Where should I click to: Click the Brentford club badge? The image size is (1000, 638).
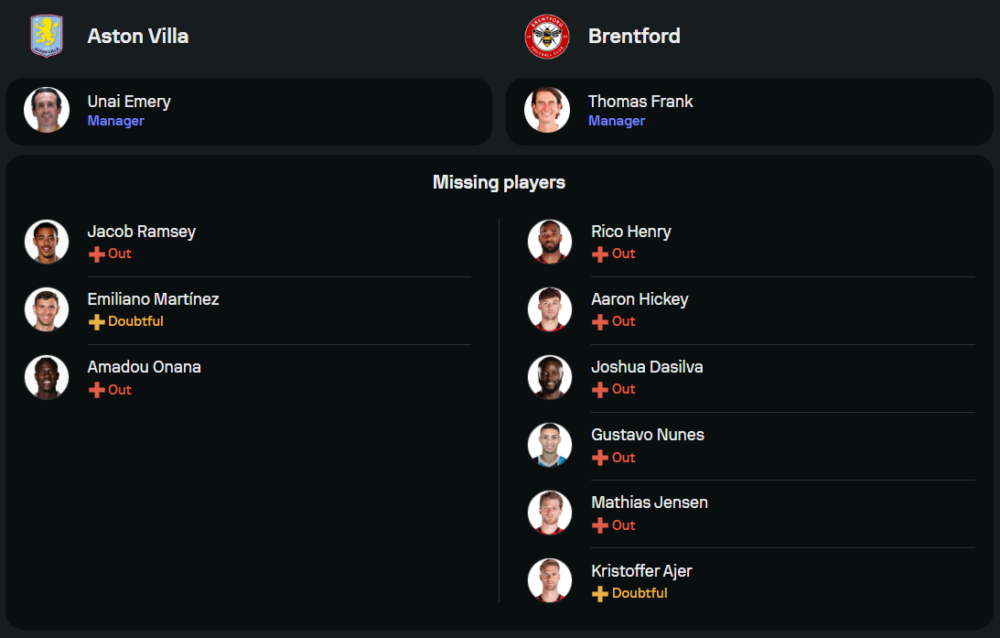(x=547, y=36)
